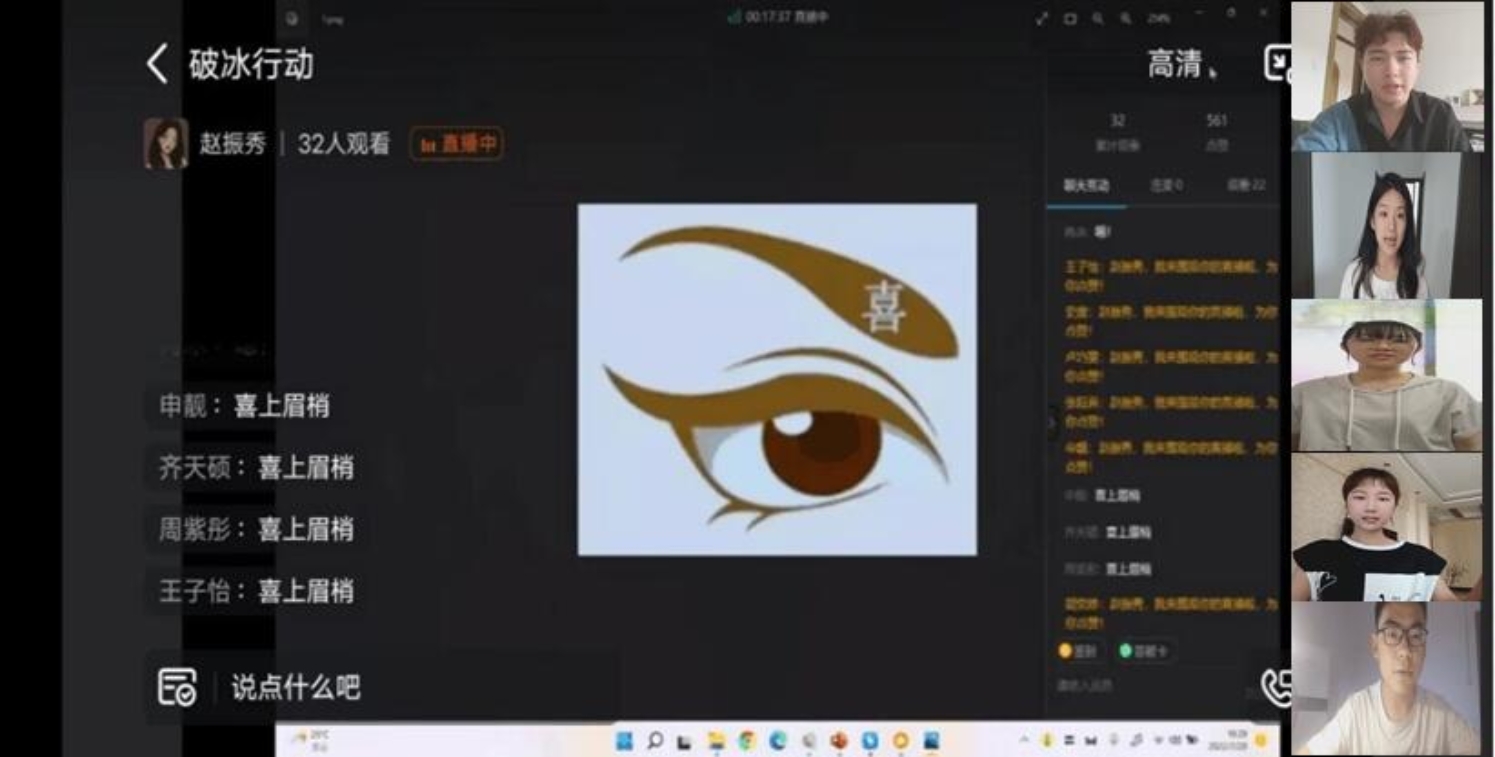This screenshot has height=757, width=1495.
Task: Click the second magnifier zoom icon in toolbar
Action: pyautogui.click(x=1125, y=18)
